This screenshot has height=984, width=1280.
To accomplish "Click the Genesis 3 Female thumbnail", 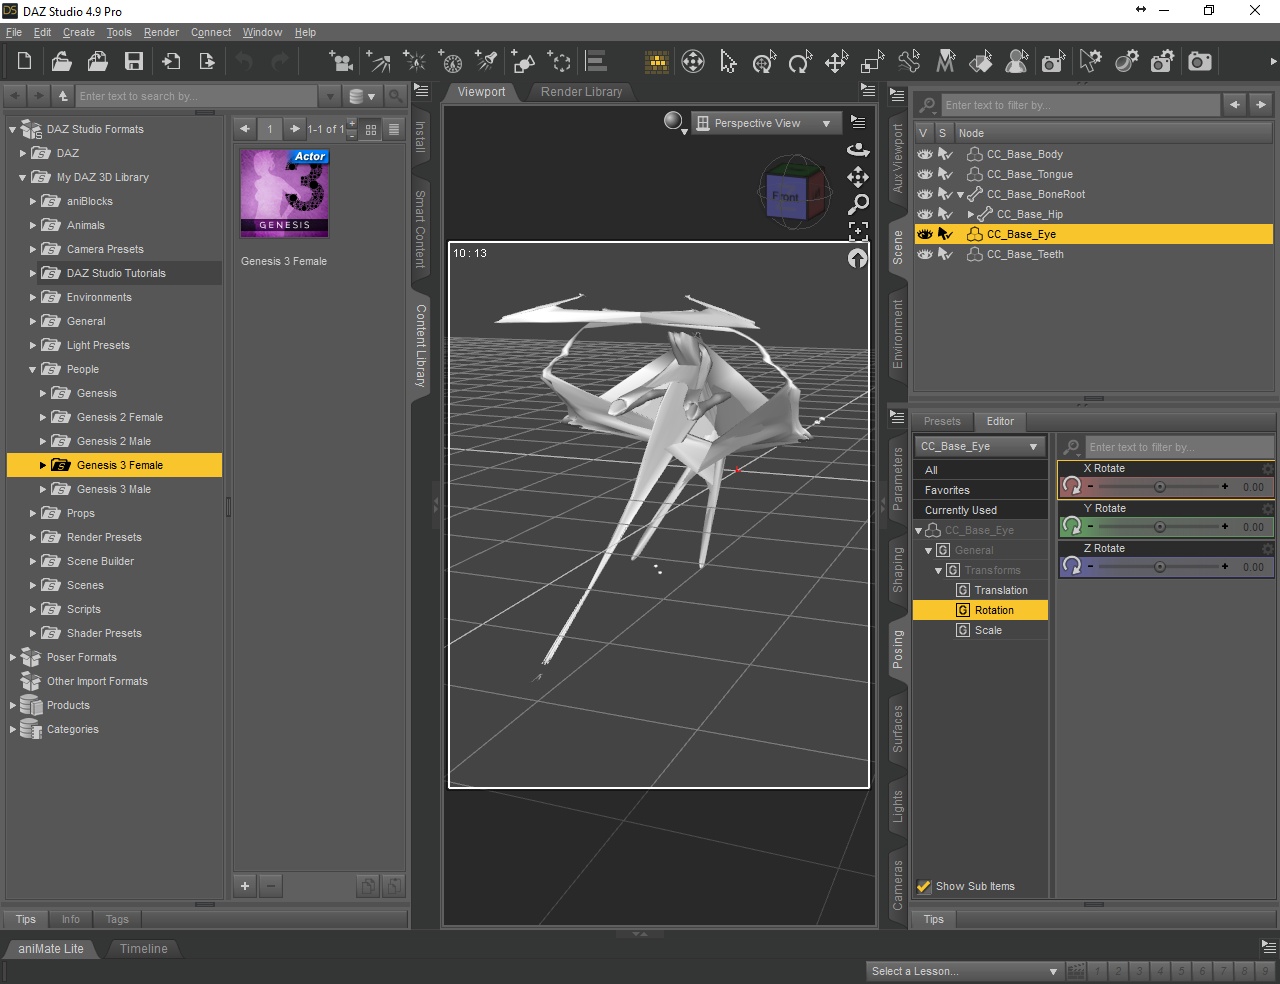I will coord(285,193).
